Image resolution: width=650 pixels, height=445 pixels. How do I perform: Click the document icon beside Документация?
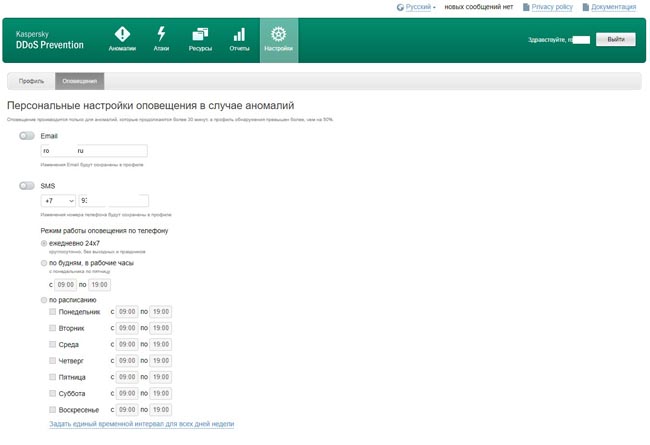tap(586, 7)
